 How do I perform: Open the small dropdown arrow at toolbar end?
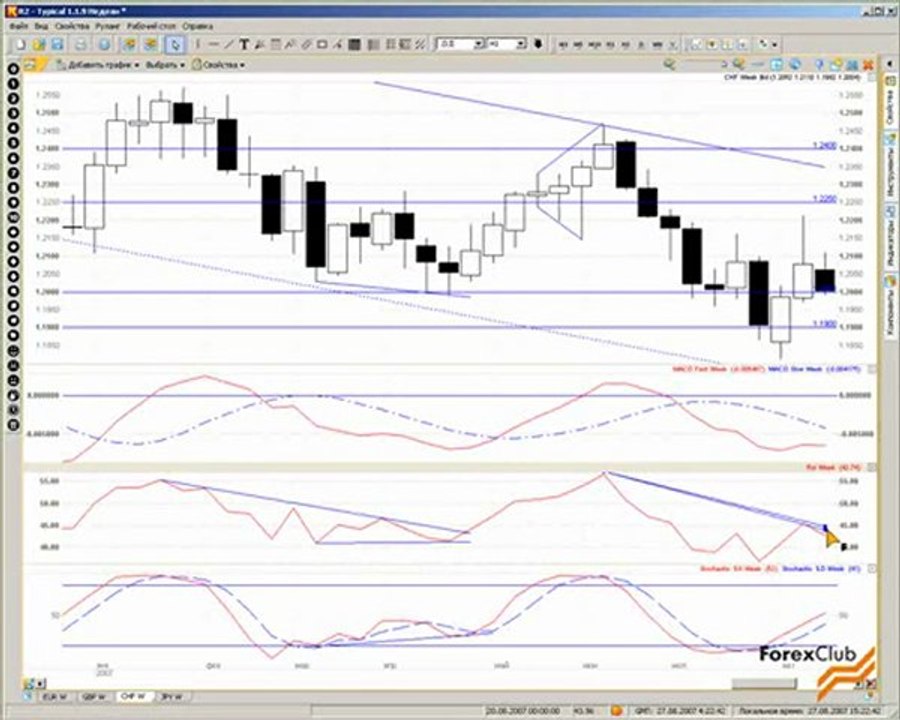click(x=775, y=44)
